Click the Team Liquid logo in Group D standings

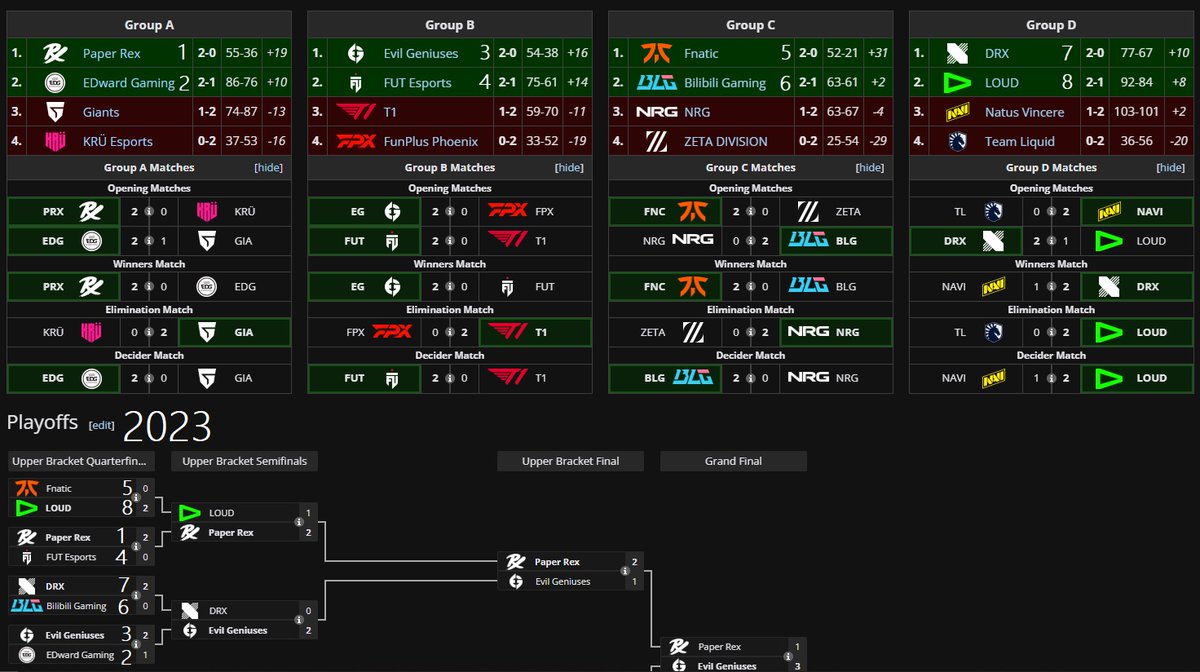click(957, 141)
